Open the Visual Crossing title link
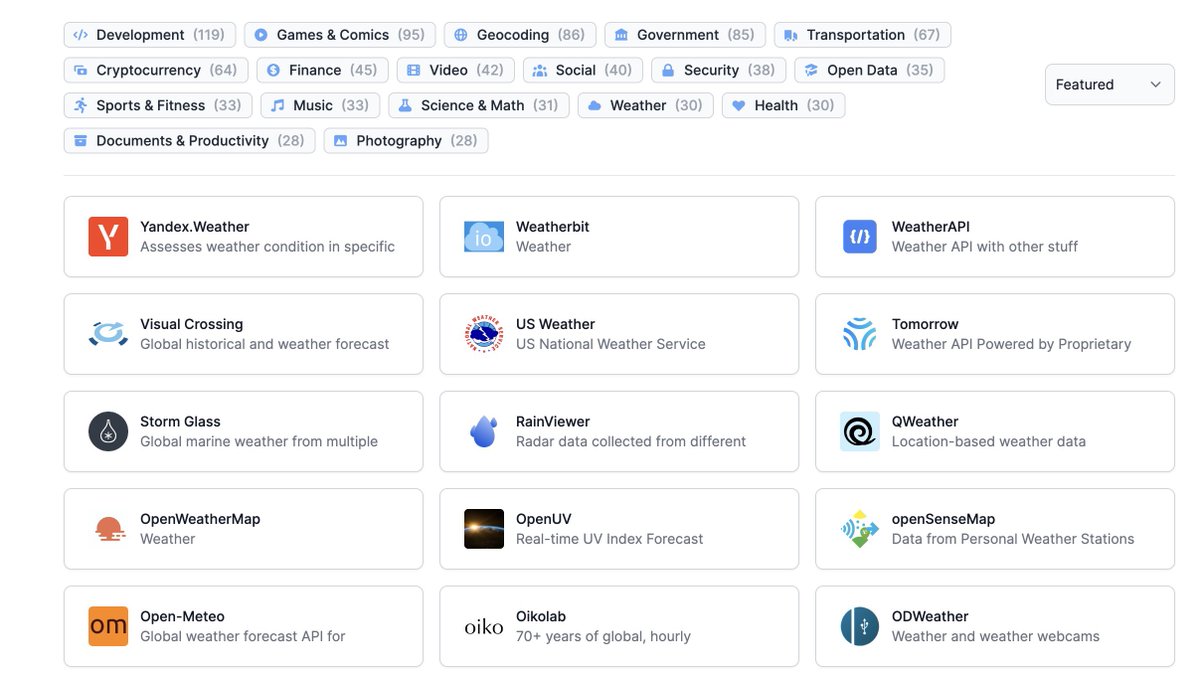1200x676 pixels. pyautogui.click(x=192, y=324)
